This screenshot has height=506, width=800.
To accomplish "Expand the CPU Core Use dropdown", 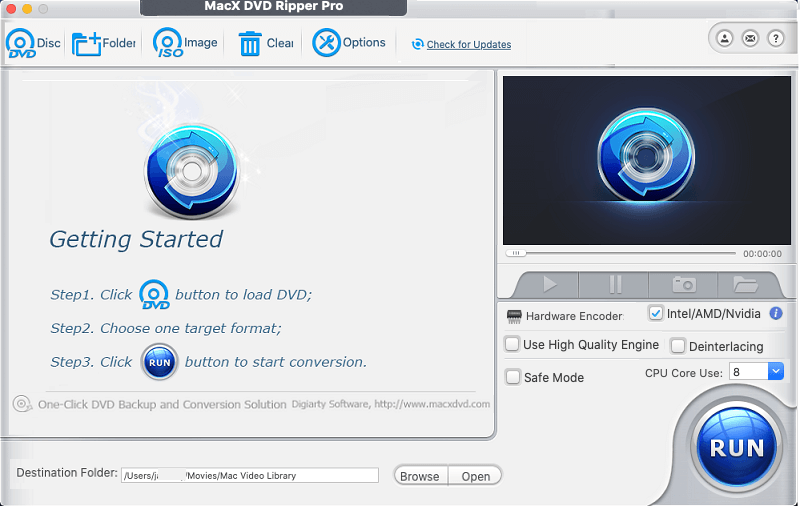I will 776,371.
